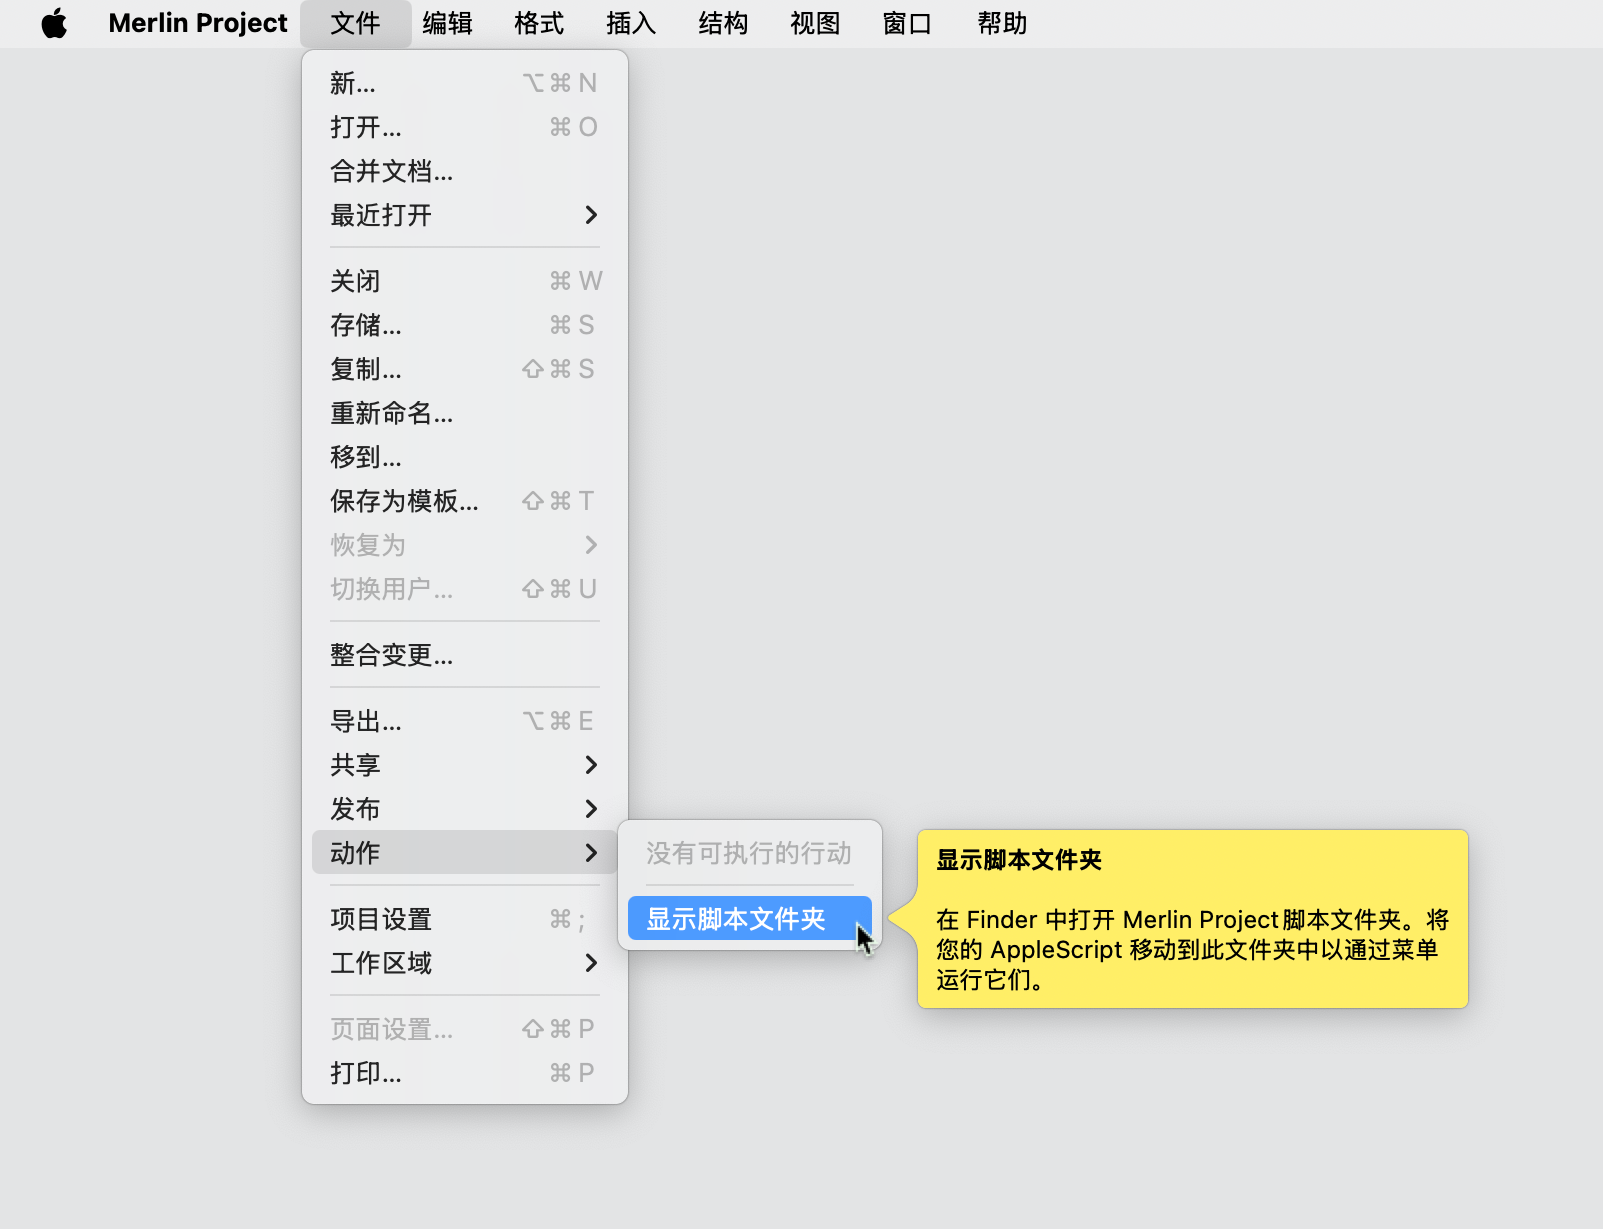Expand the 最近打开 submenu
The image size is (1603, 1229).
(465, 215)
